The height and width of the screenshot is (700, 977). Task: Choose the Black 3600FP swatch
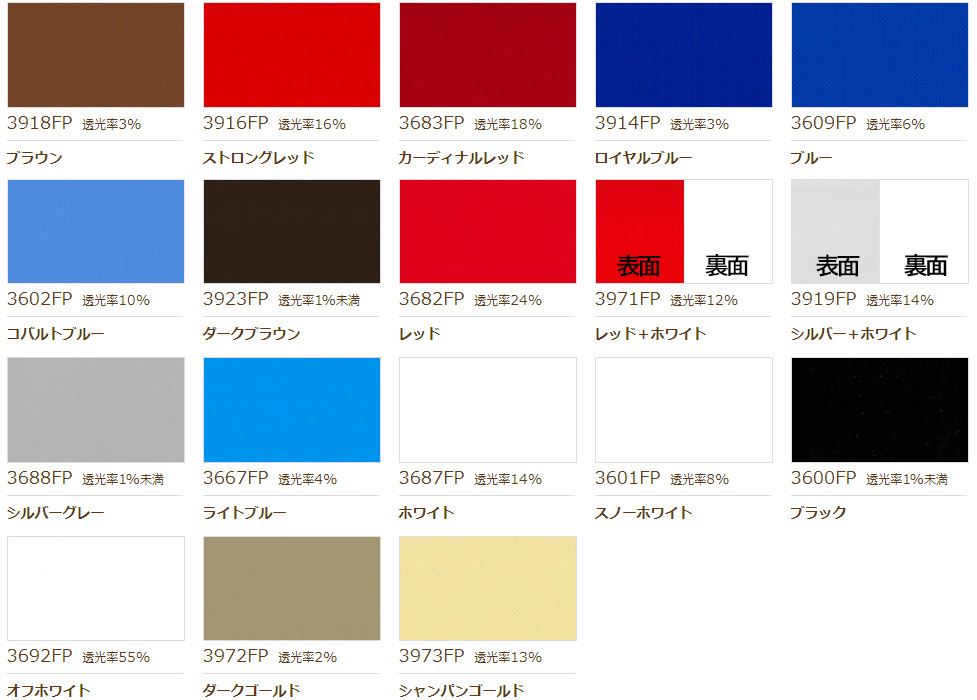[x=880, y=410]
